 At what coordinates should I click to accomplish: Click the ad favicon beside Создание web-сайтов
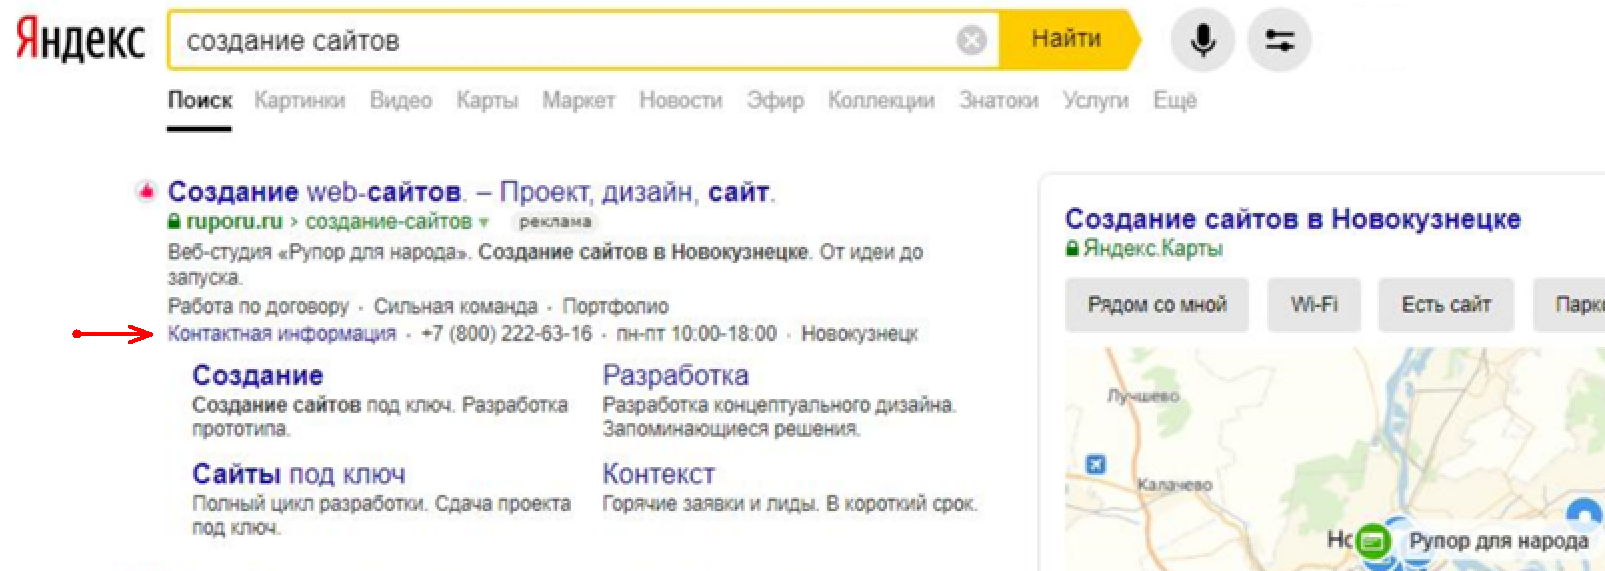click(147, 190)
